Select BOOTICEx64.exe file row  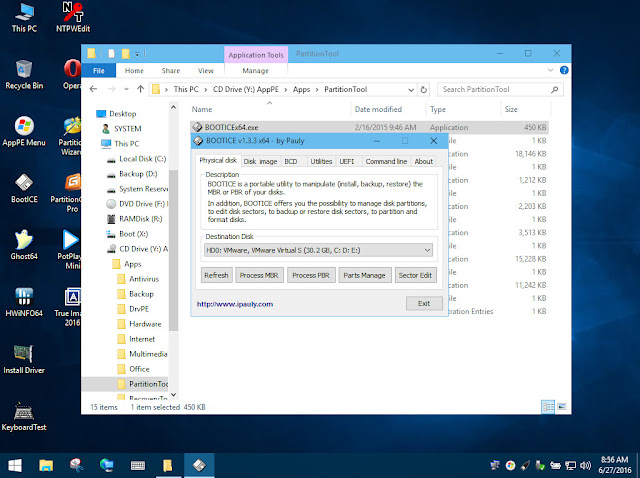tap(369, 127)
